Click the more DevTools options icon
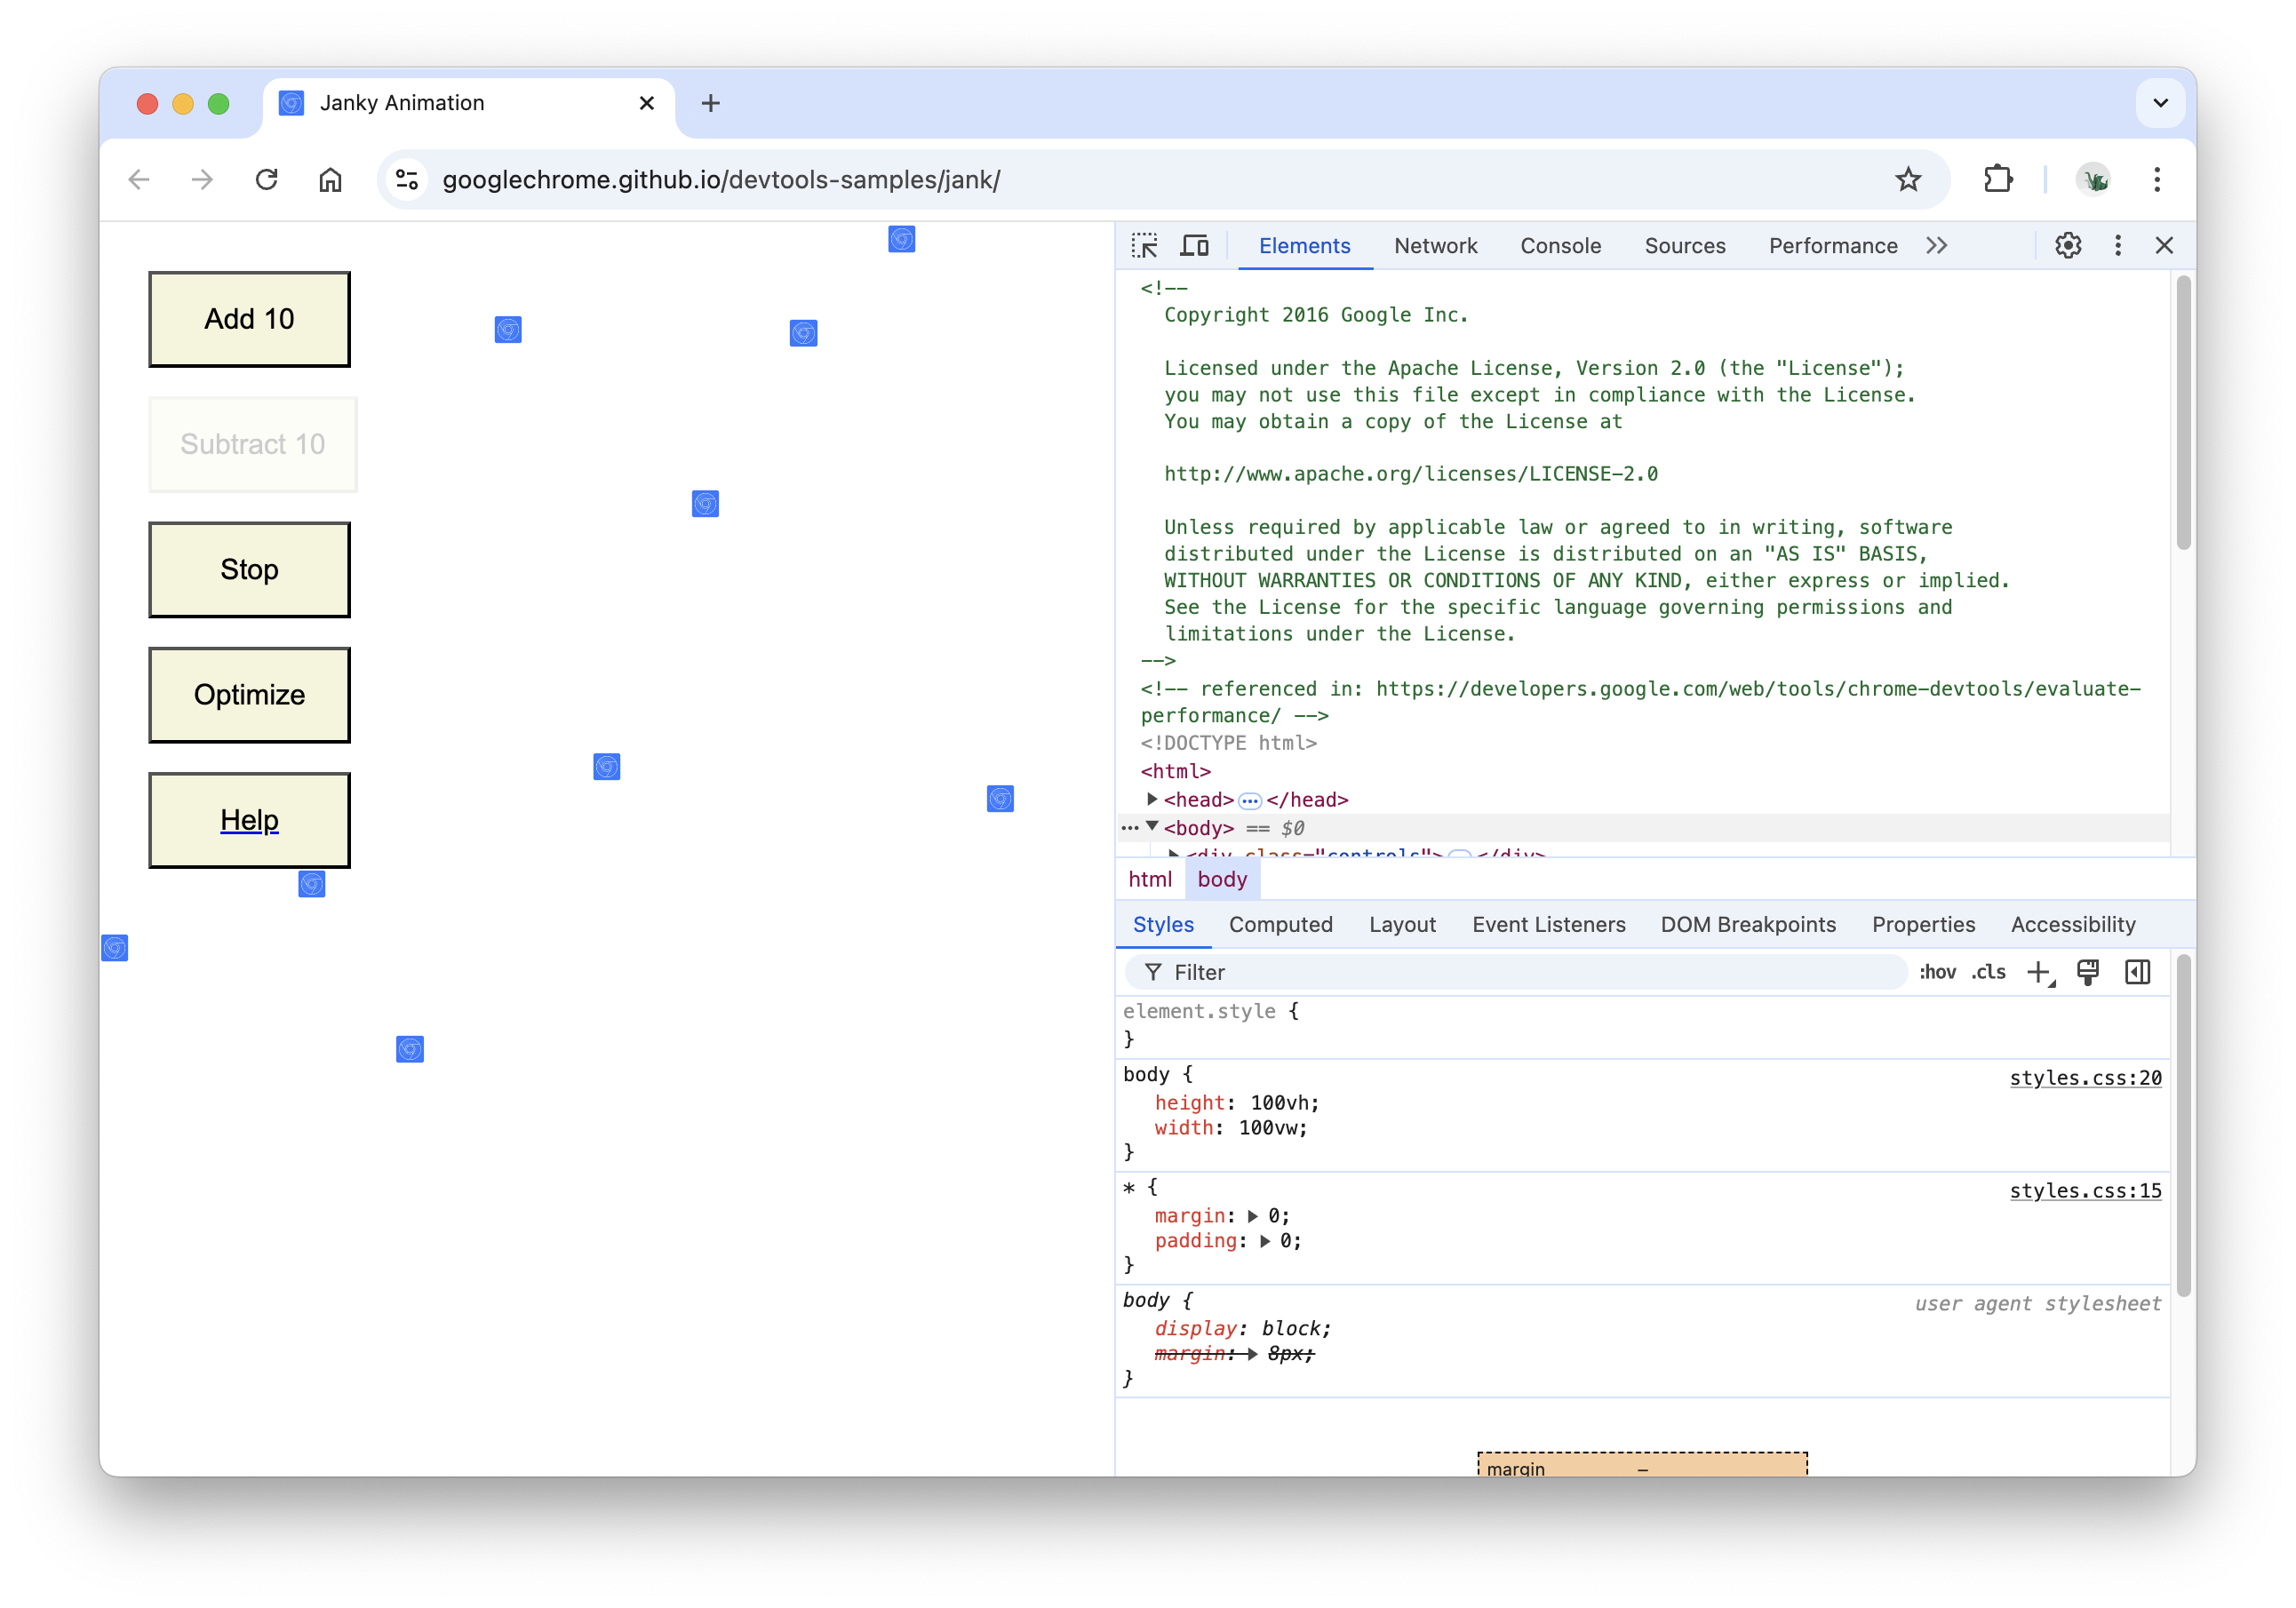The width and height of the screenshot is (2296, 1608). point(2120,244)
